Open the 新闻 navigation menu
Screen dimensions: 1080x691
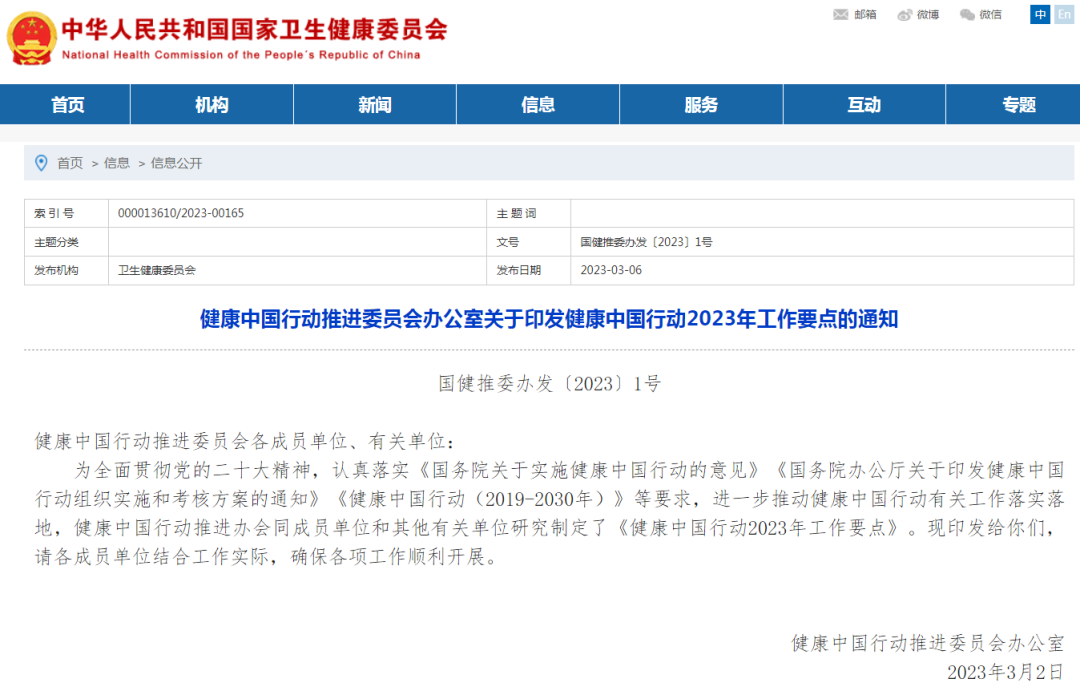(375, 105)
